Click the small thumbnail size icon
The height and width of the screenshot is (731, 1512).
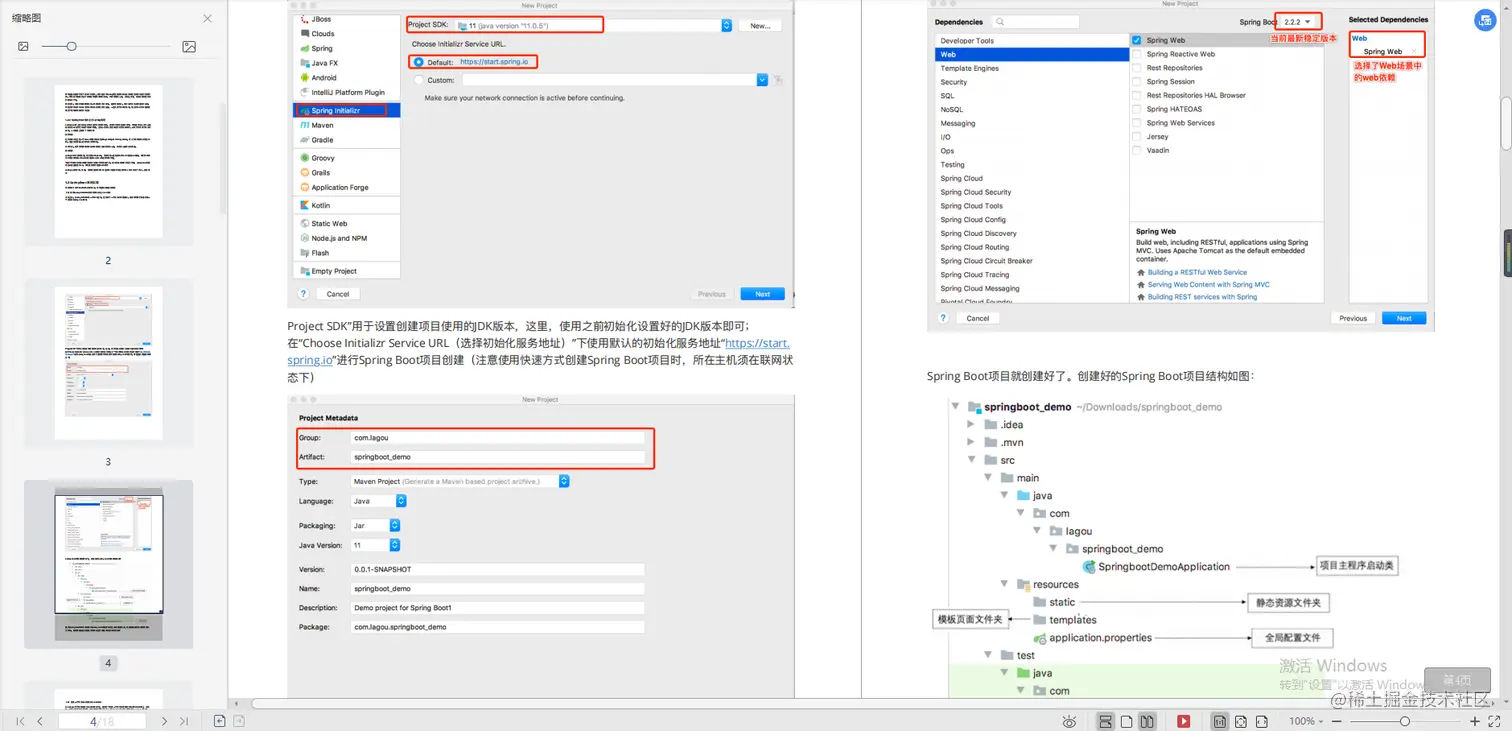tap(24, 47)
